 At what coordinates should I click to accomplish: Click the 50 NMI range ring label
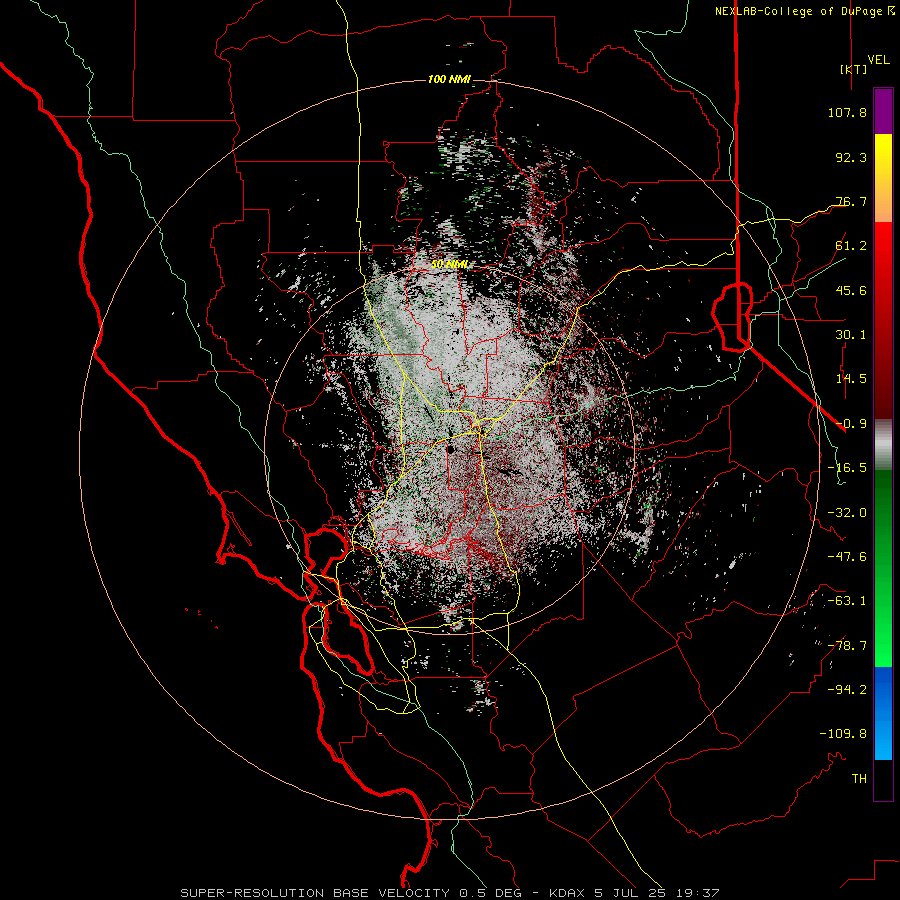[x=449, y=265]
